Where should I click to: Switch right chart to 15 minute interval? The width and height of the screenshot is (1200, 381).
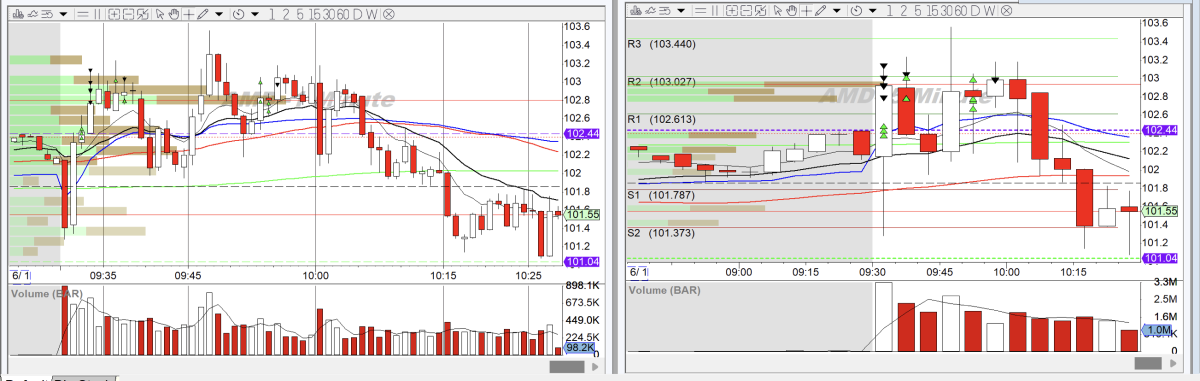pyautogui.click(x=932, y=12)
